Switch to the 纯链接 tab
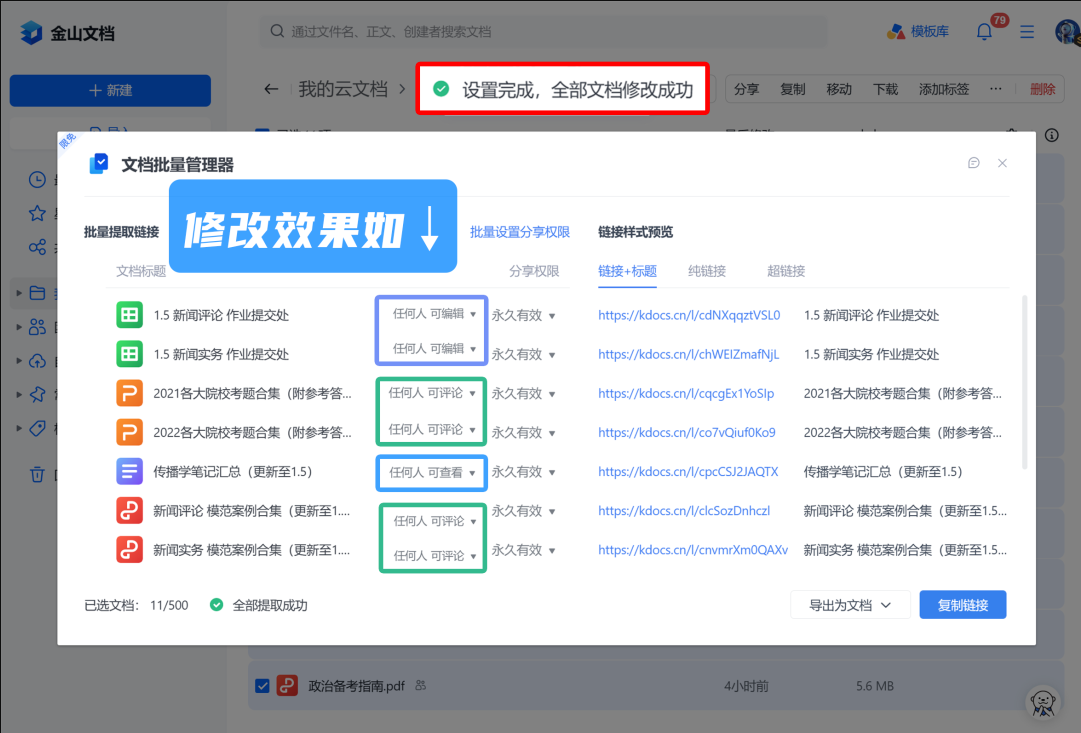The image size is (1081, 733). click(707, 271)
